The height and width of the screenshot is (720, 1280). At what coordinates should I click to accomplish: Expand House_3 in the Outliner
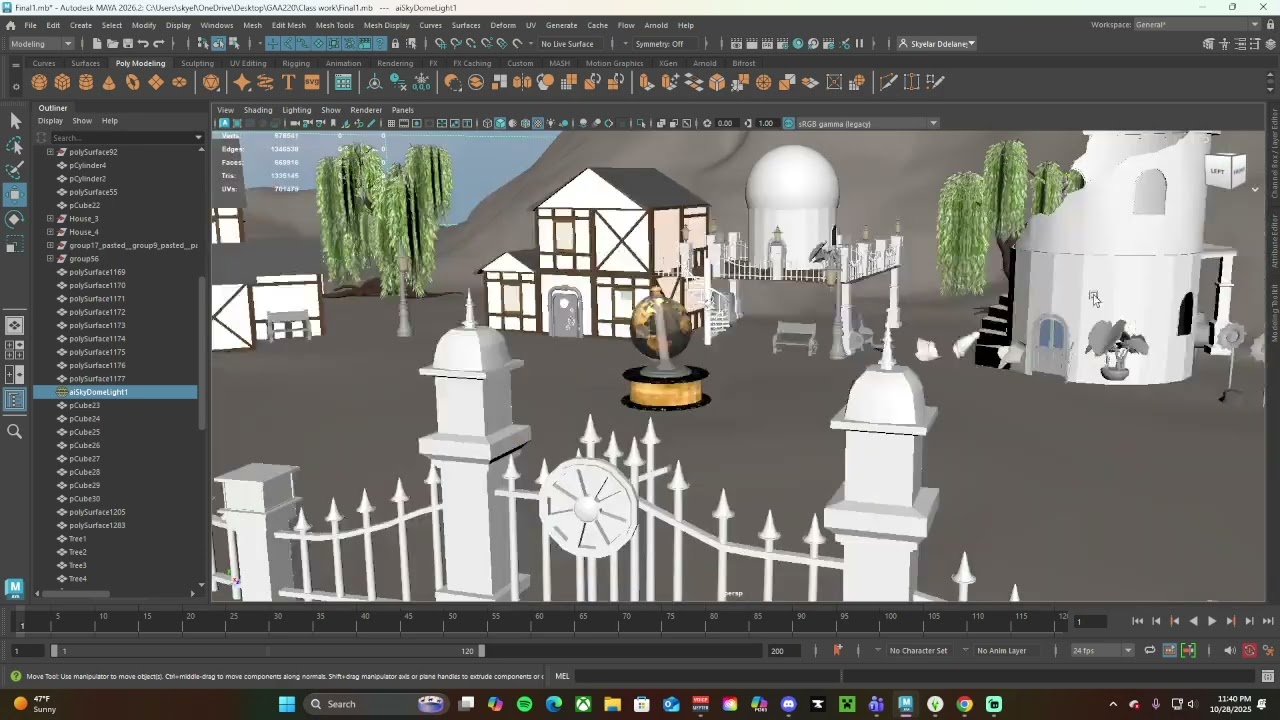click(50, 218)
